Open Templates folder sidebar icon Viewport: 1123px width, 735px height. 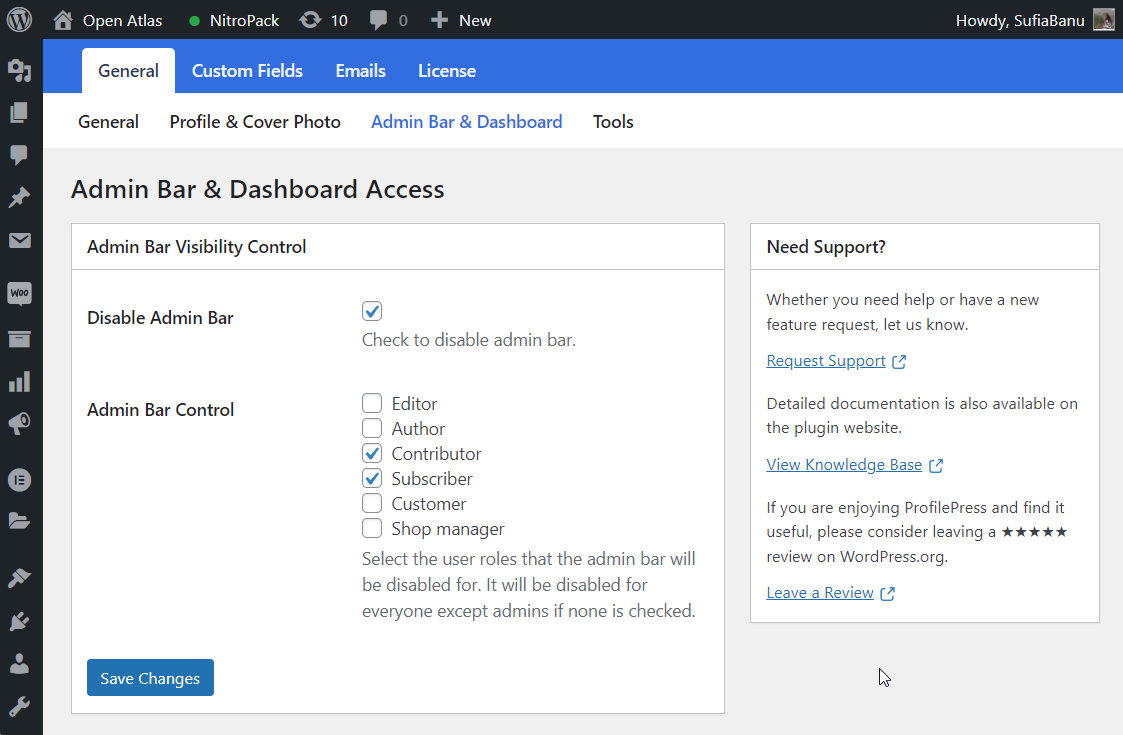(x=19, y=521)
